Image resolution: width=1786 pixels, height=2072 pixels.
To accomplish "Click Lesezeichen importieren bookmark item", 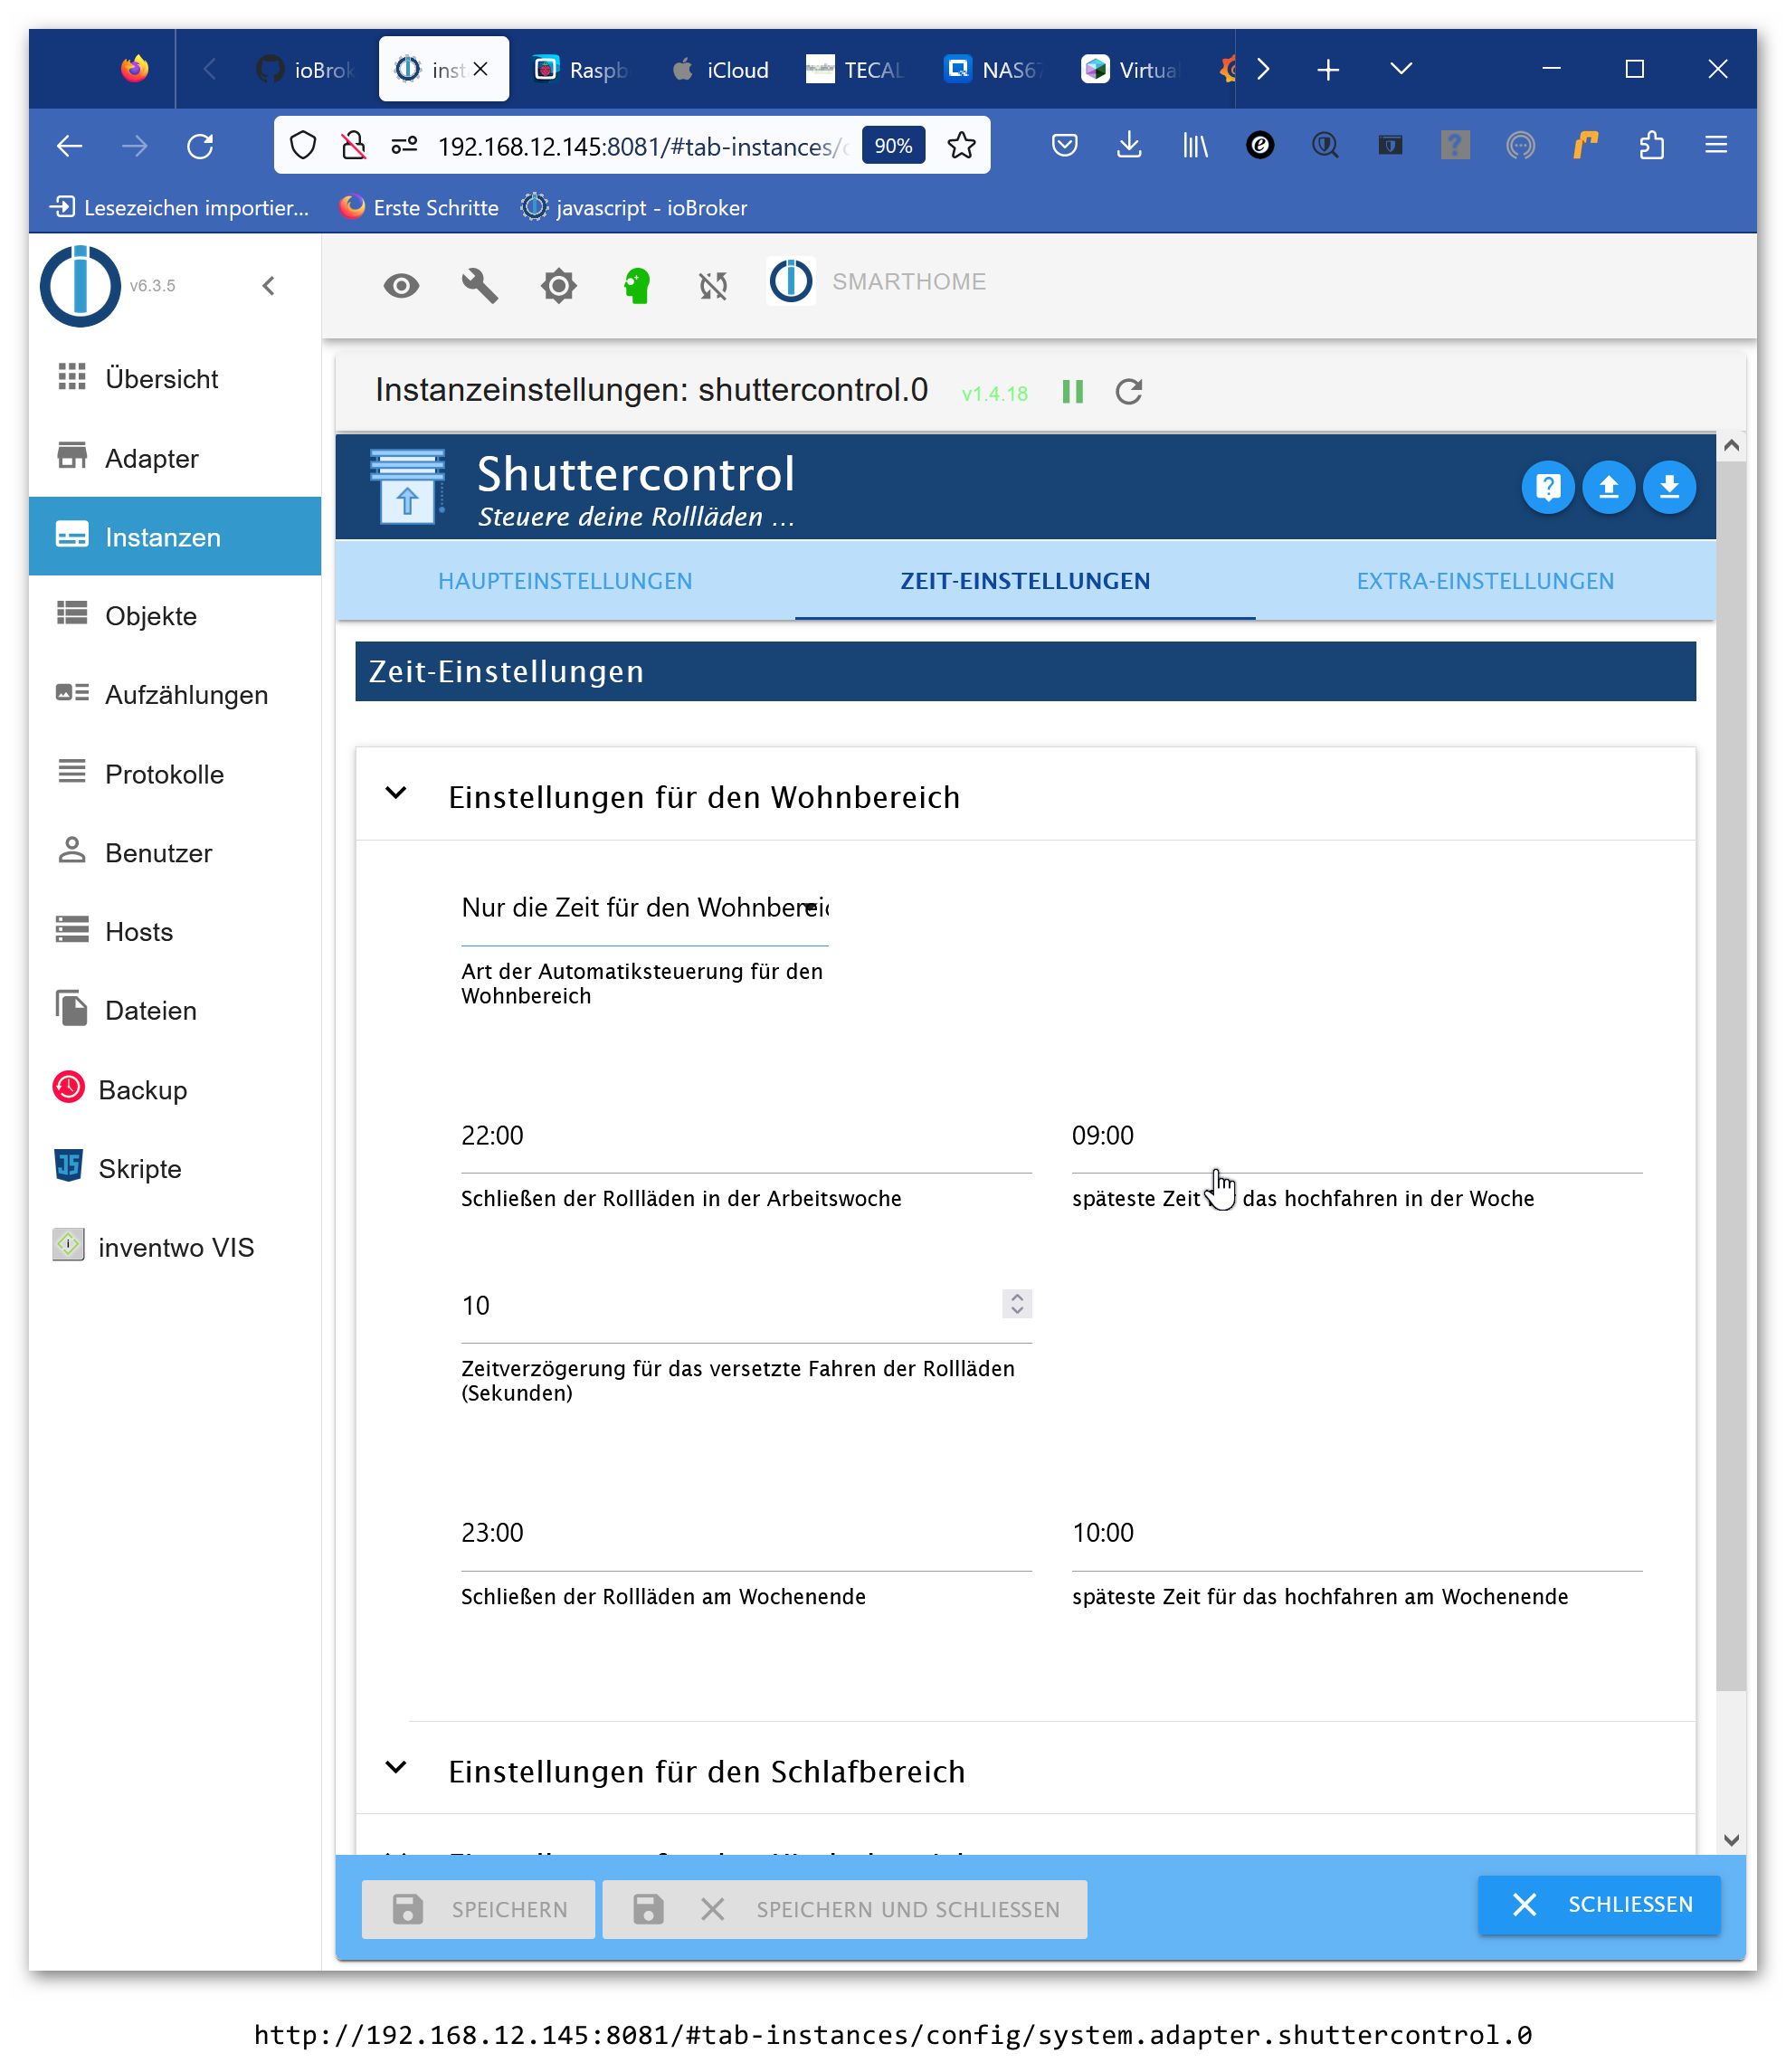I will (x=180, y=208).
